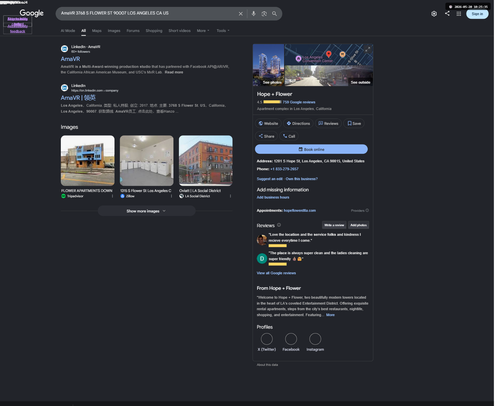Image resolution: width=500 pixels, height=406 pixels.
Task: Click the Share button in panel
Action: (266, 136)
